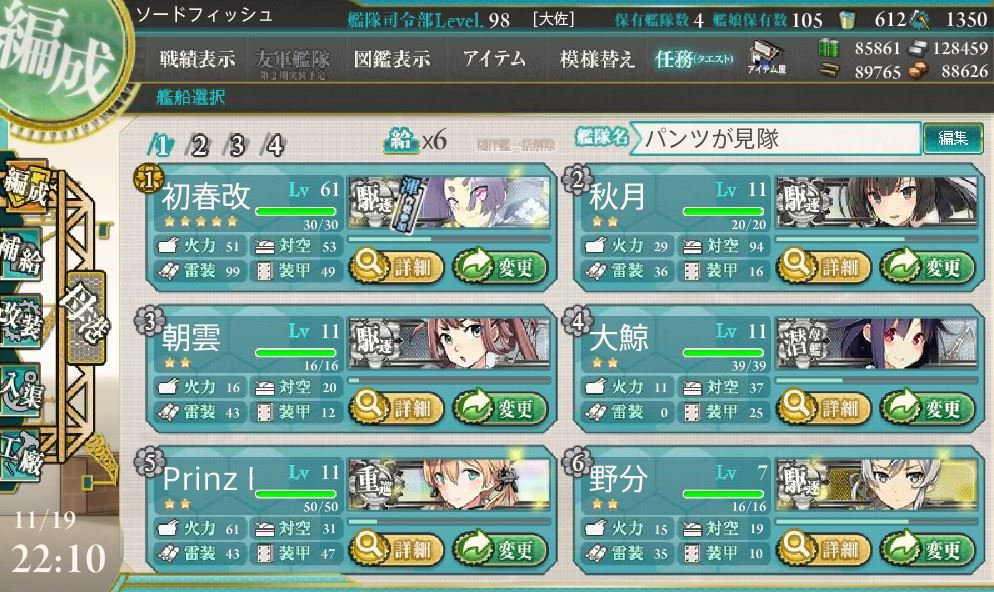Switch to fleet 2 tab
The height and width of the screenshot is (592, 994).
coord(198,146)
